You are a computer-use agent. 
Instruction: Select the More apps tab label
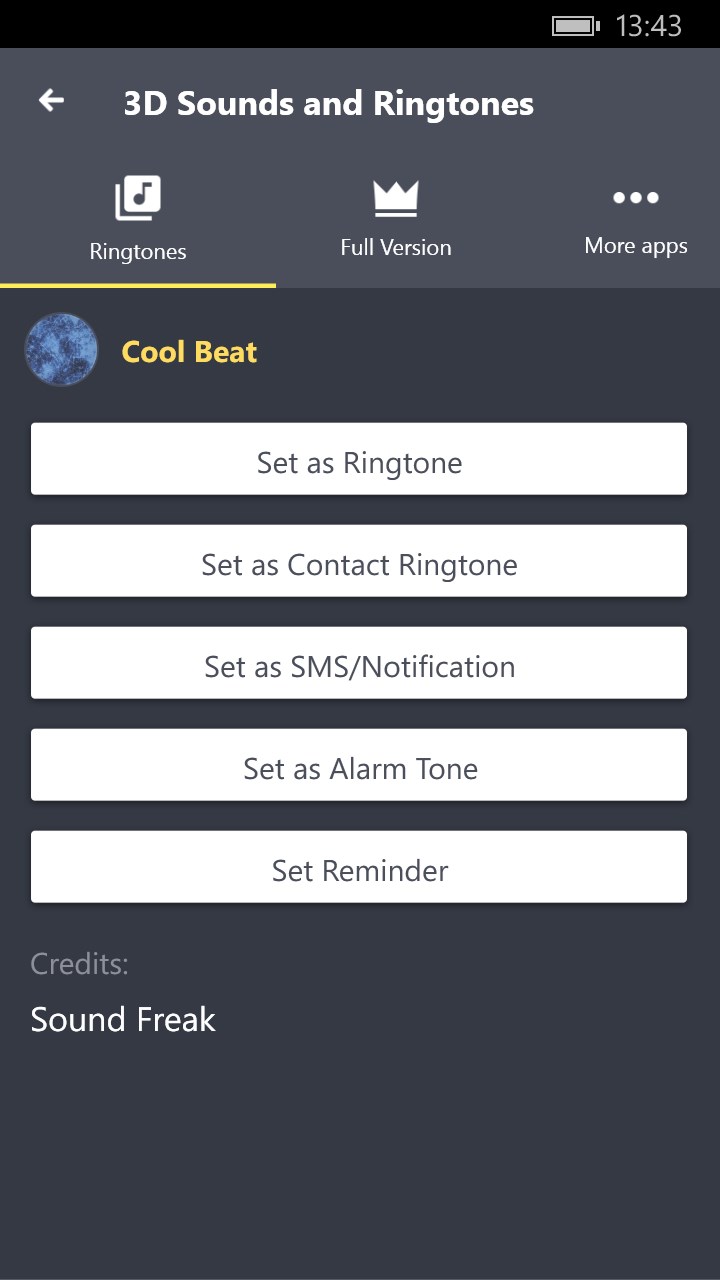[x=636, y=246]
